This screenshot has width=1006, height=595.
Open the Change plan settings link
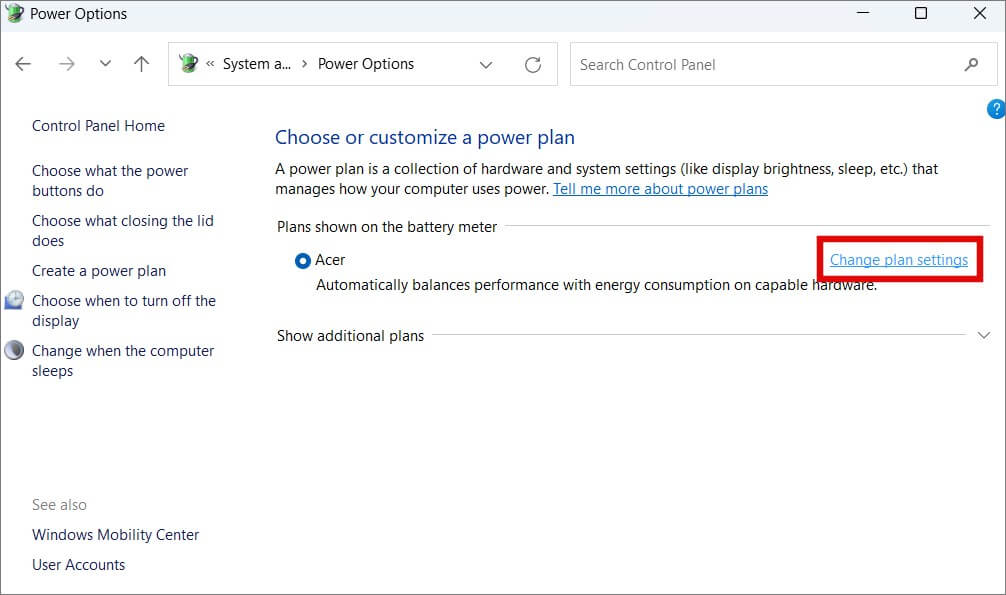[898, 260]
